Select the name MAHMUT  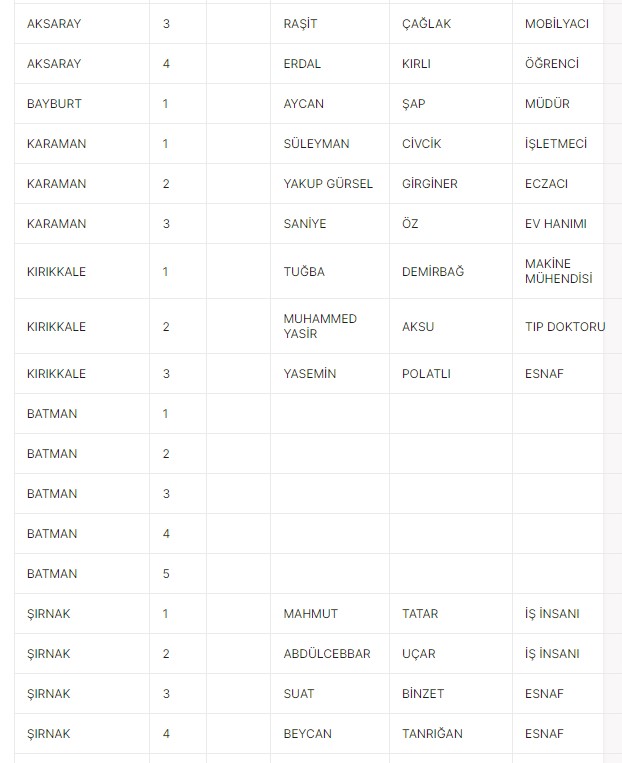[311, 614]
